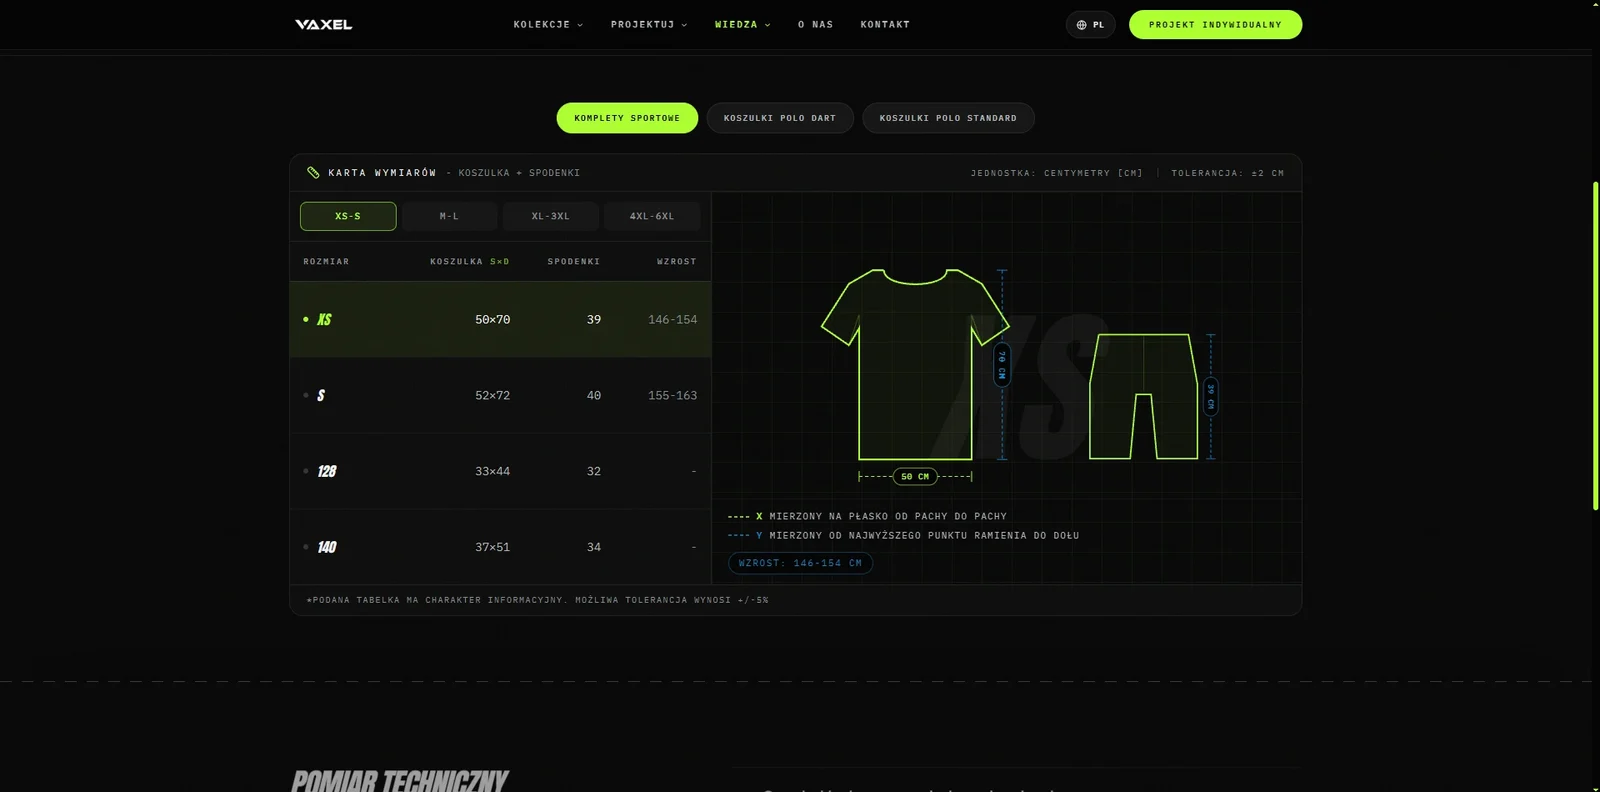Select the Koszulki polo dart tab
This screenshot has height=792, width=1600.
(x=780, y=118)
